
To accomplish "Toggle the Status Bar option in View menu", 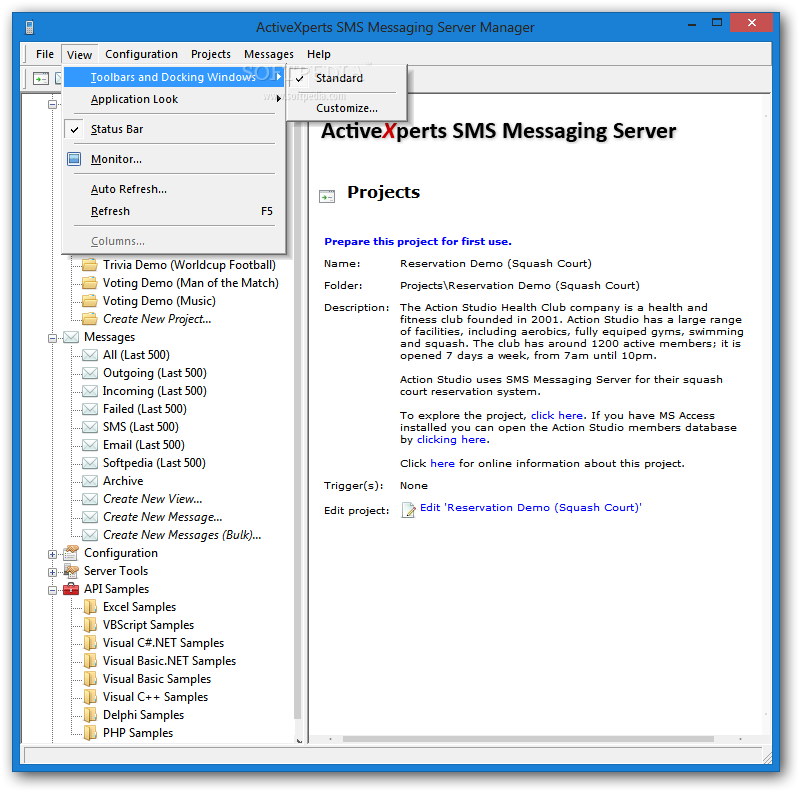I will (x=173, y=129).
